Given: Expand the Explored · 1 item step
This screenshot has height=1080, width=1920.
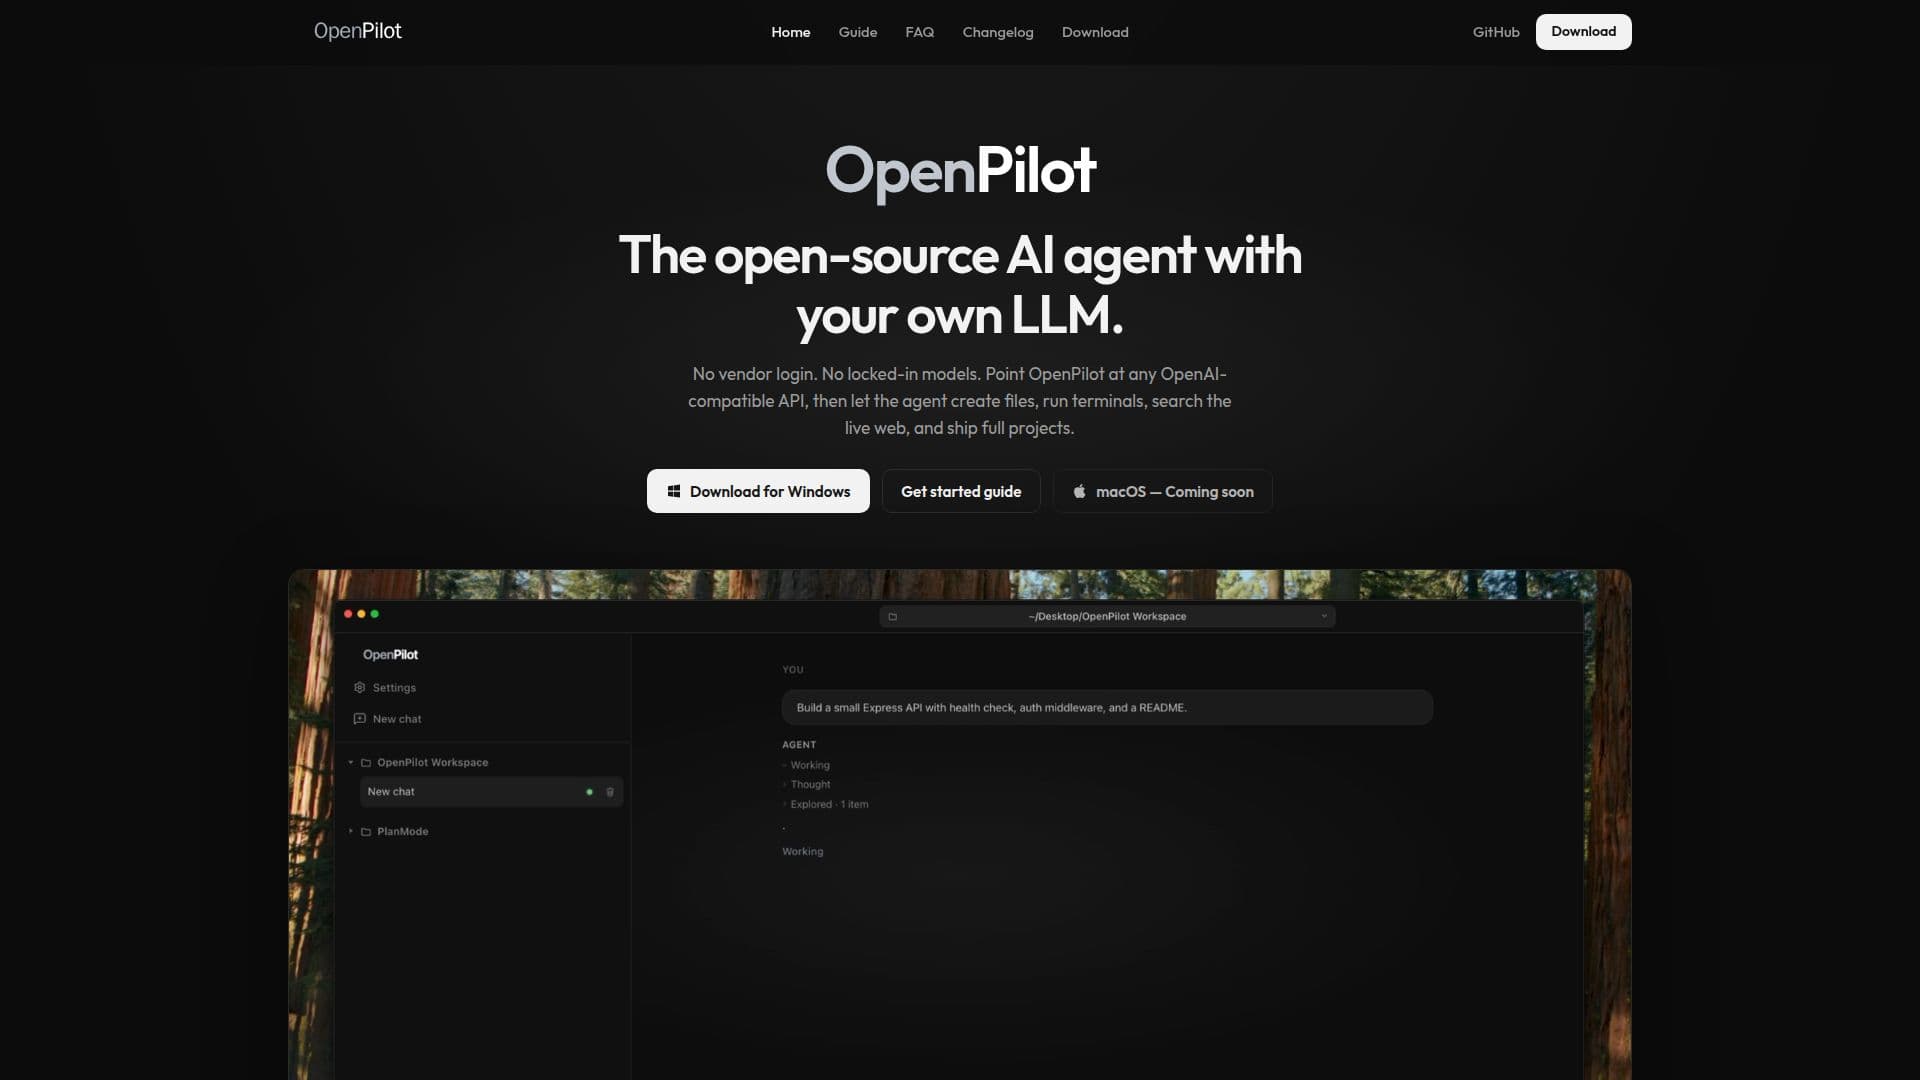Looking at the screenshot, I should coord(825,804).
